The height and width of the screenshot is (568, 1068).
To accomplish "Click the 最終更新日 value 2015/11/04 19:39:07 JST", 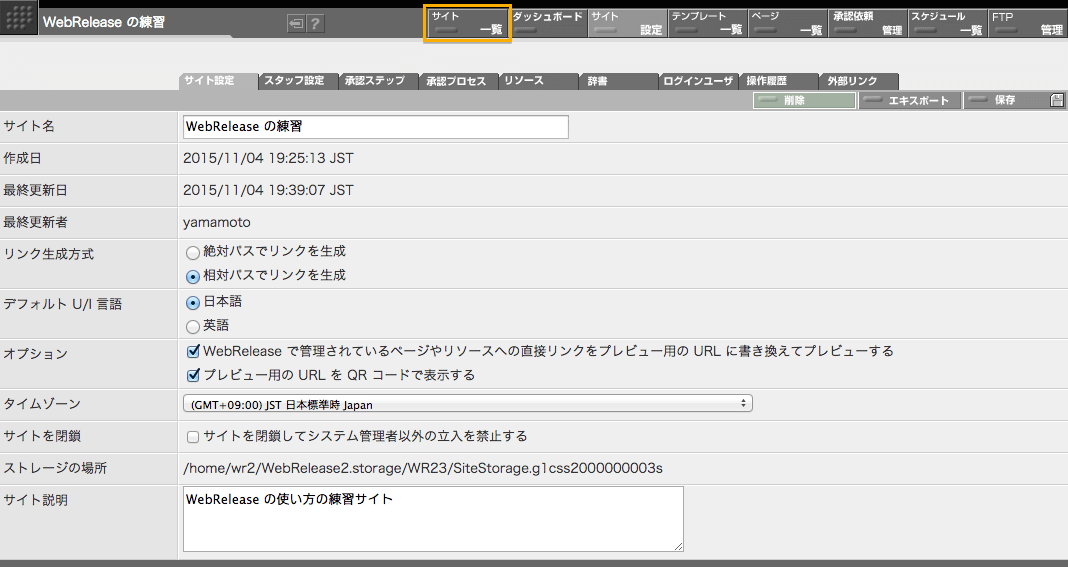I will click(x=268, y=190).
